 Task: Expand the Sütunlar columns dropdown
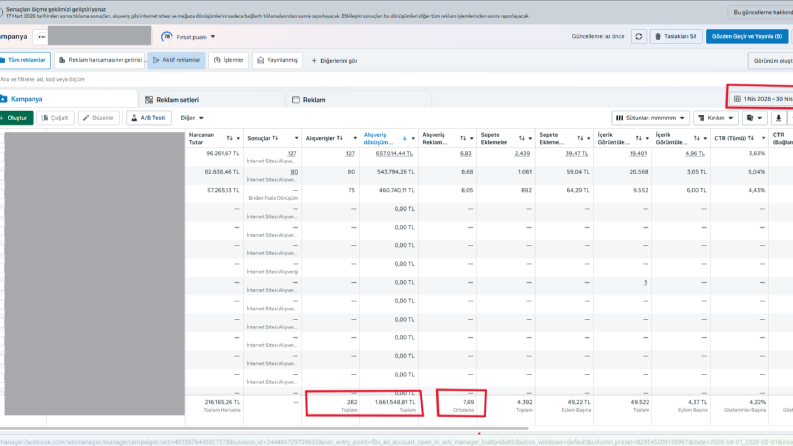650,118
